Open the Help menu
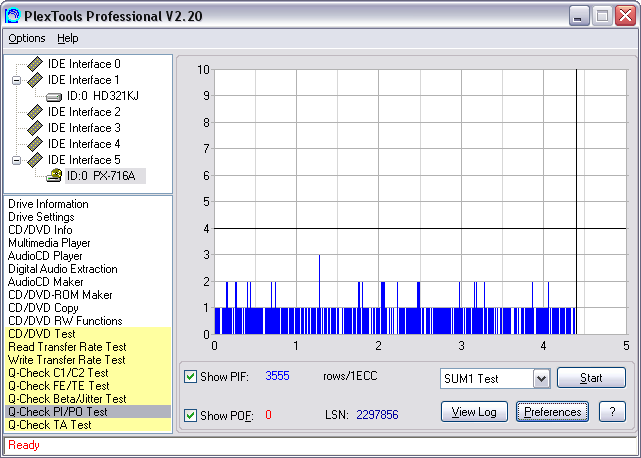The height and width of the screenshot is (458, 641). click(67, 38)
